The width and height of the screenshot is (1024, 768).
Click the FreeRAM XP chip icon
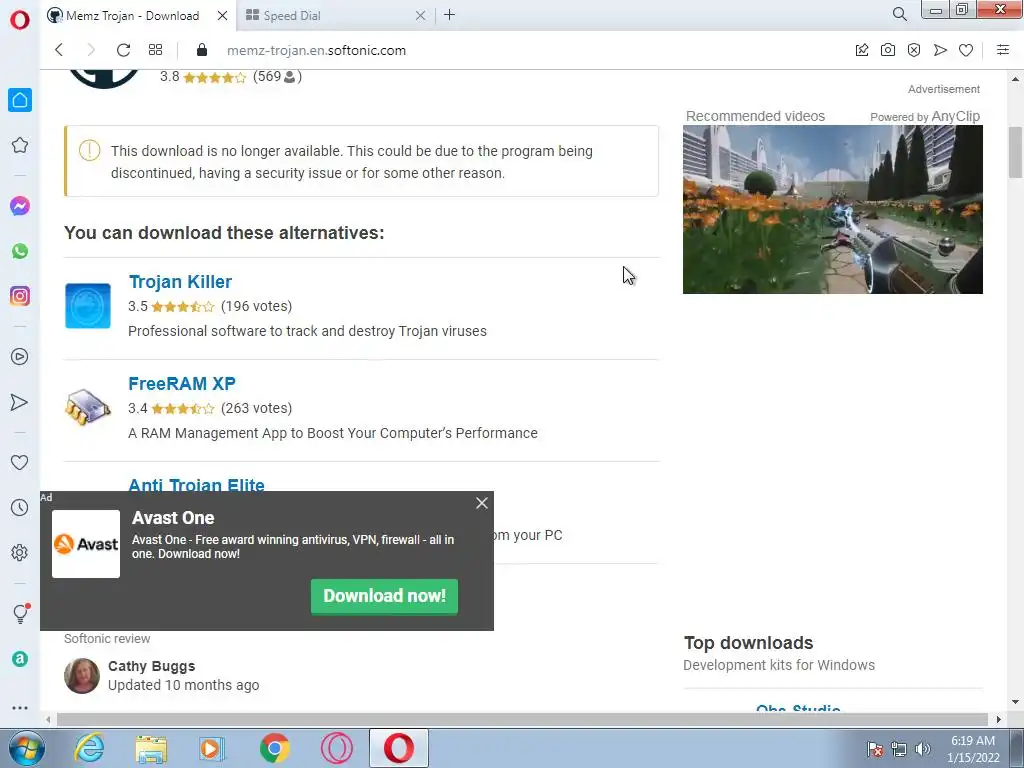88,407
